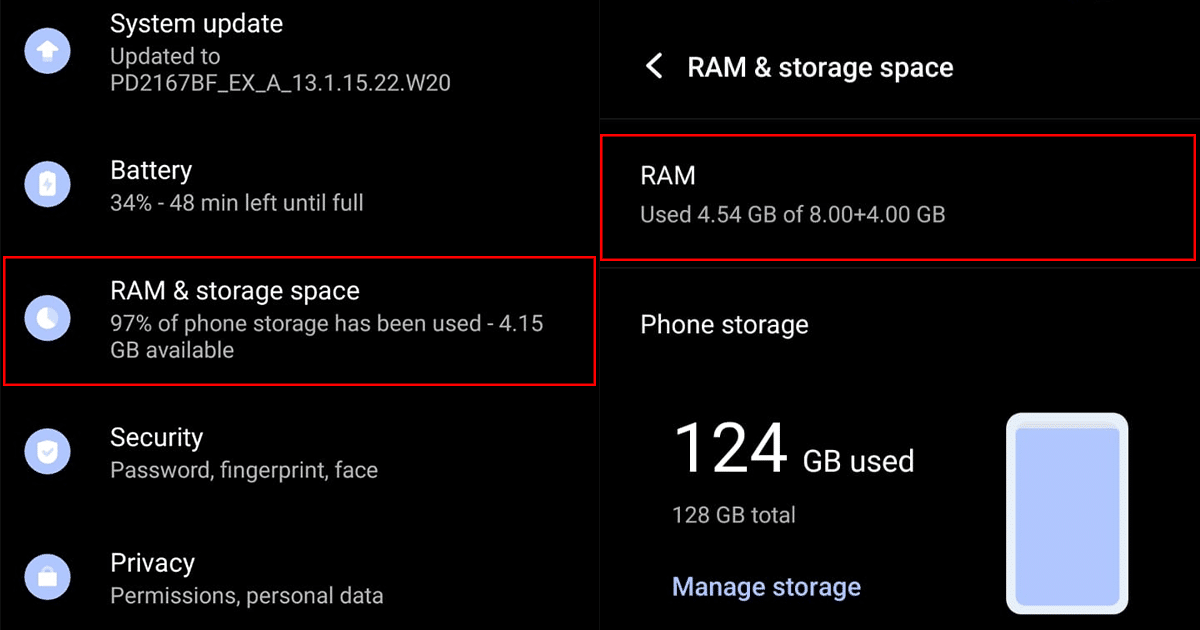Tap the Permissions, personal data subtitle
The height and width of the screenshot is (630, 1200).
[246, 596]
